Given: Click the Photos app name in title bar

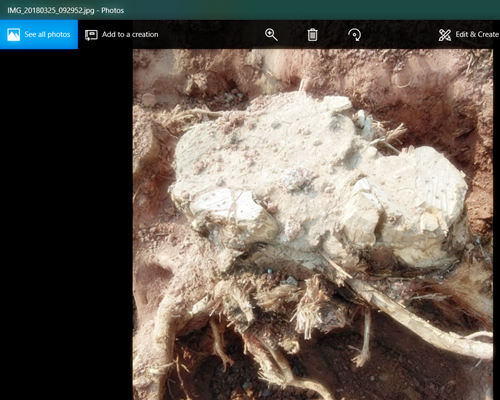Looking at the screenshot, I should (x=113, y=10).
